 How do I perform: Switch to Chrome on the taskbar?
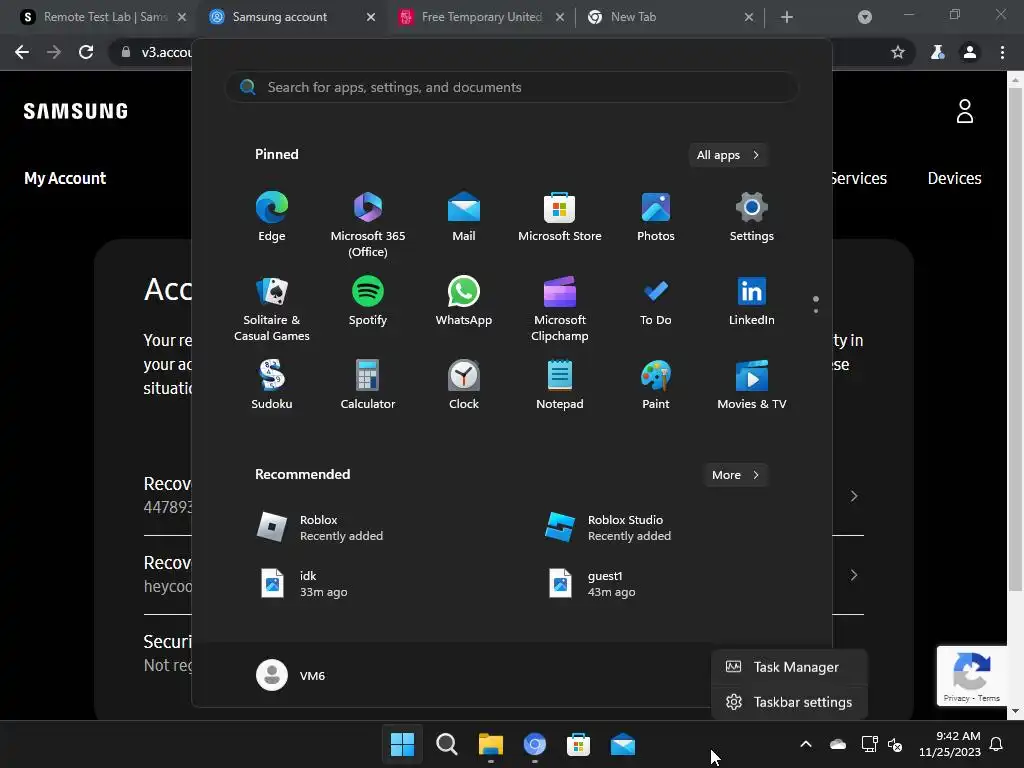coord(535,744)
